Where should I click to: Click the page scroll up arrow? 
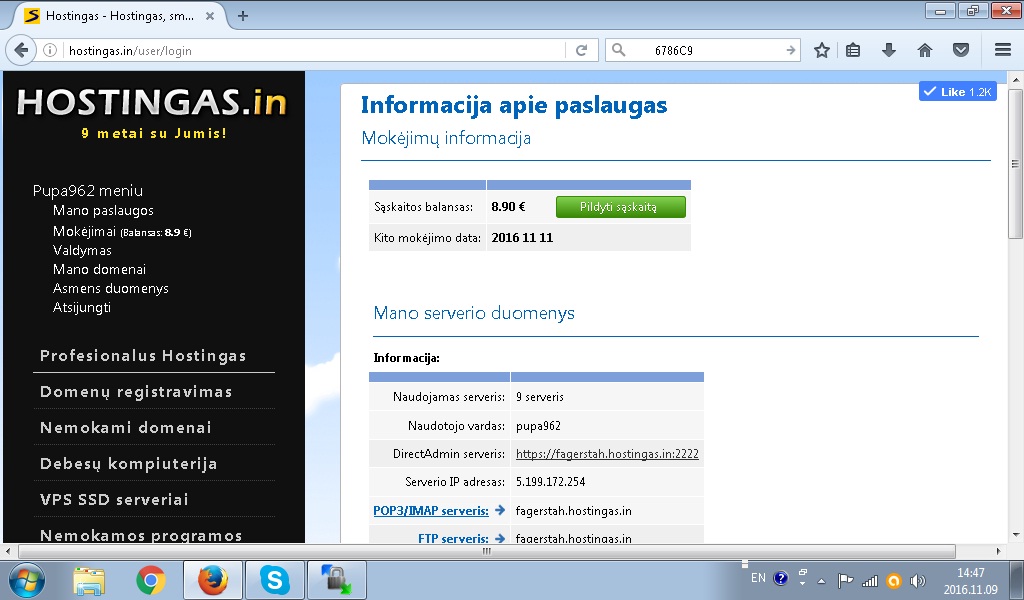tap(1015, 79)
